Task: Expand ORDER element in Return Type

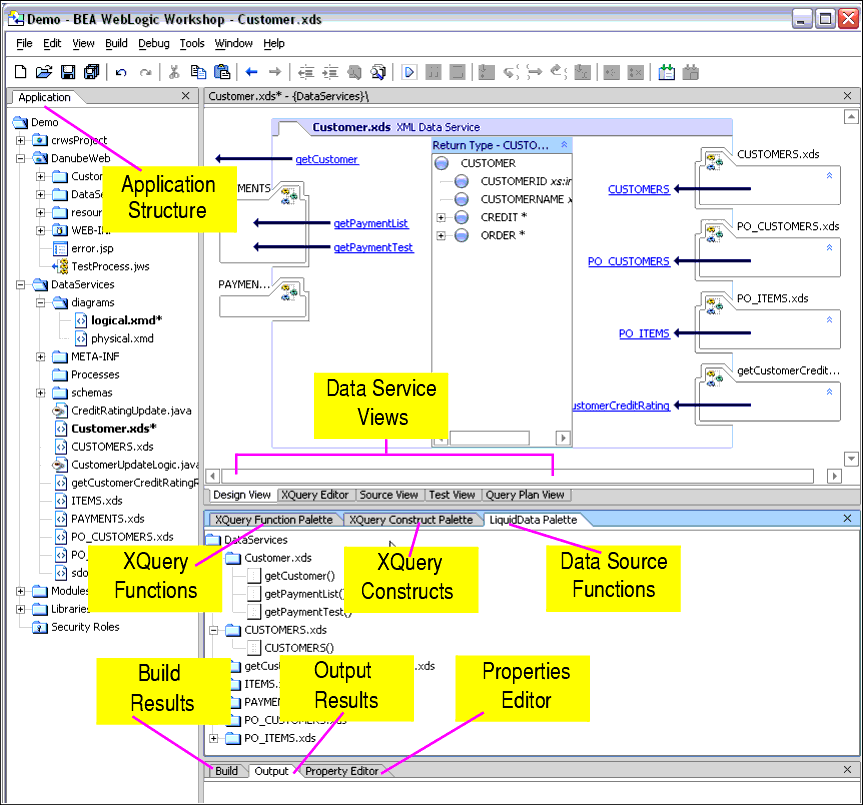Action: (x=441, y=236)
